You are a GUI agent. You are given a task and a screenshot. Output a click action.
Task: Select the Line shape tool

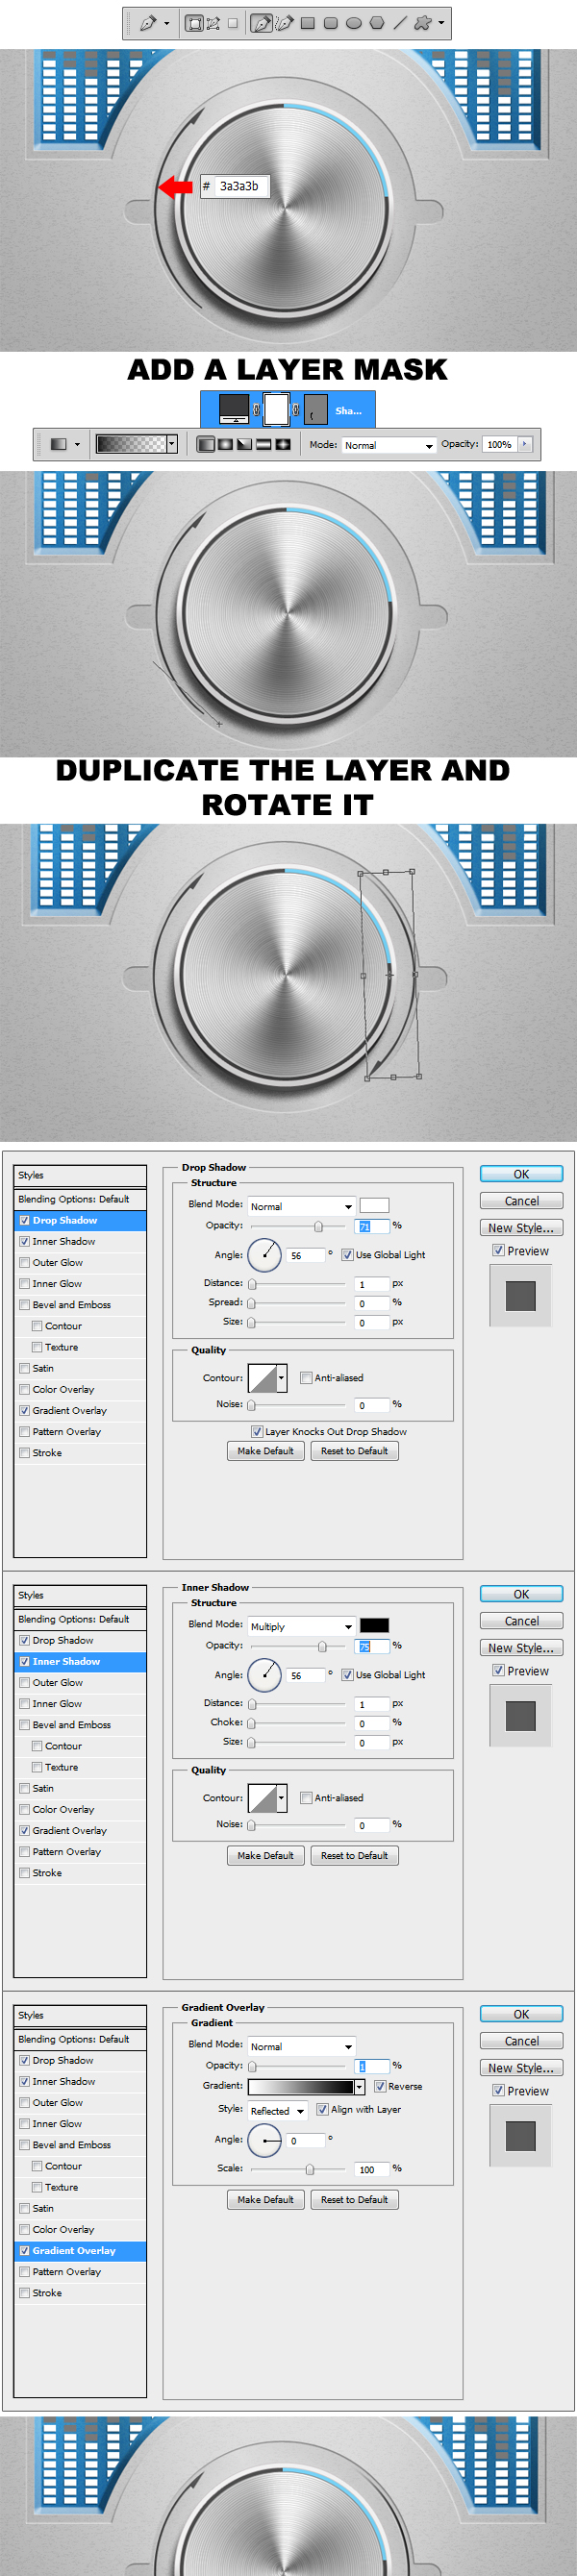(x=400, y=23)
